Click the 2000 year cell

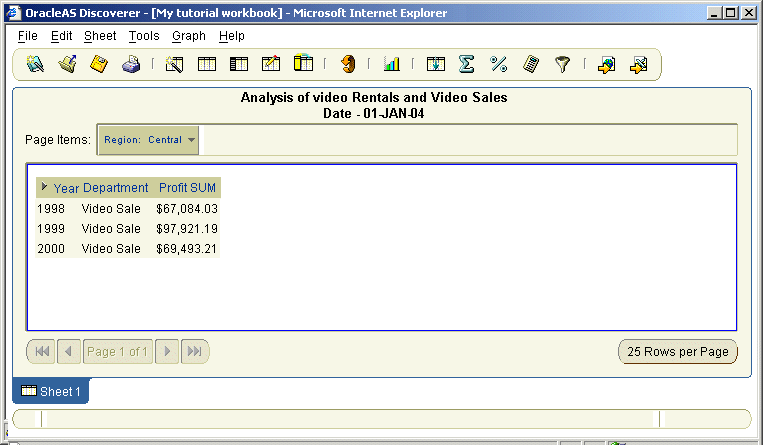coord(51,249)
